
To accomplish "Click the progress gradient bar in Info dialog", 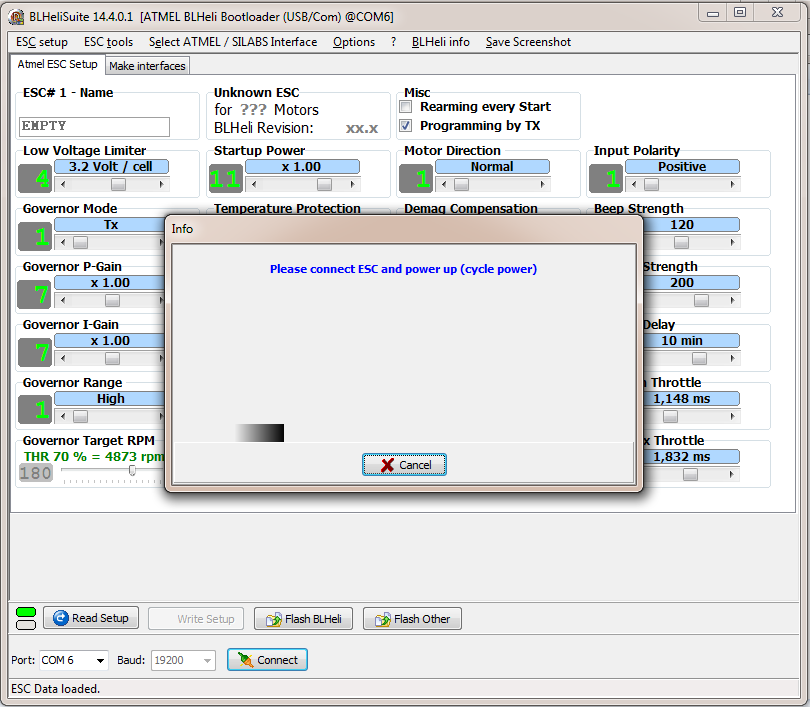I will [x=259, y=433].
